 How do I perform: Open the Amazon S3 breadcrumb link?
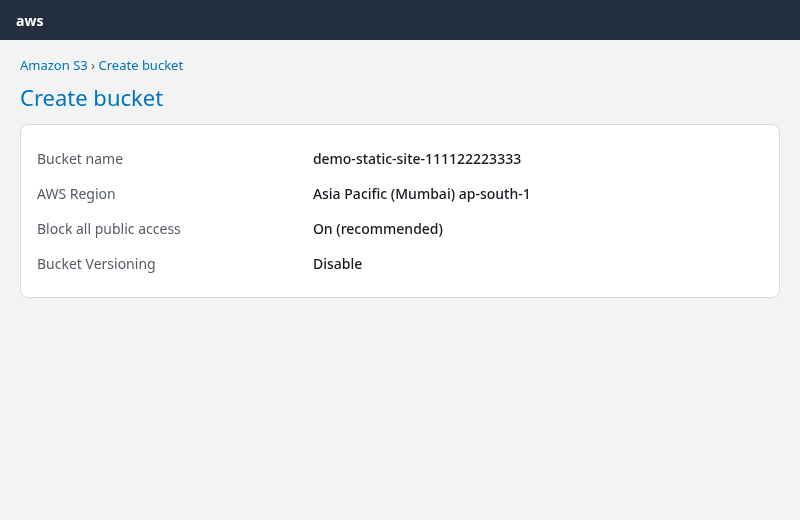[x=54, y=65]
